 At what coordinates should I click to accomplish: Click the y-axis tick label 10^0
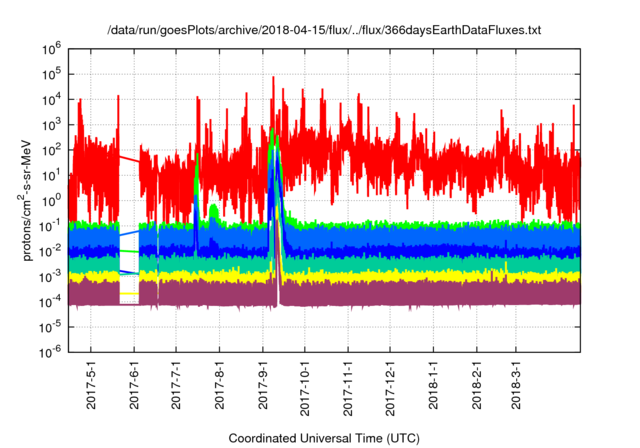point(51,201)
